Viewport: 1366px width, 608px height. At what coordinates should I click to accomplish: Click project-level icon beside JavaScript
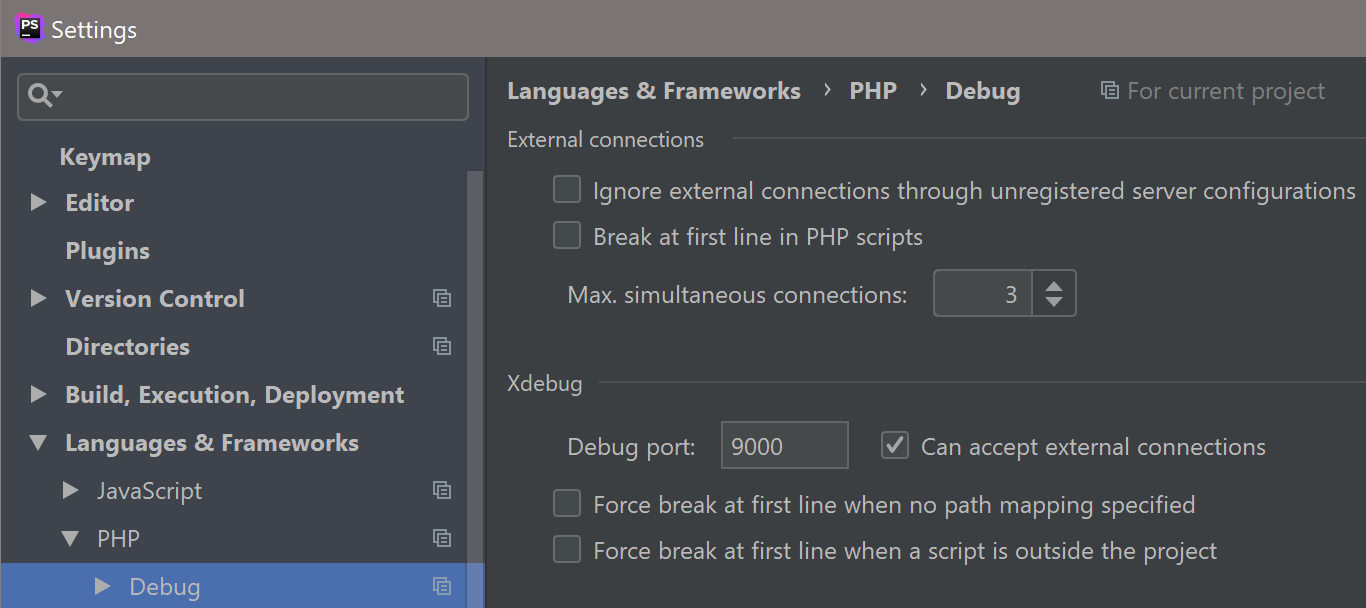pyautogui.click(x=442, y=491)
